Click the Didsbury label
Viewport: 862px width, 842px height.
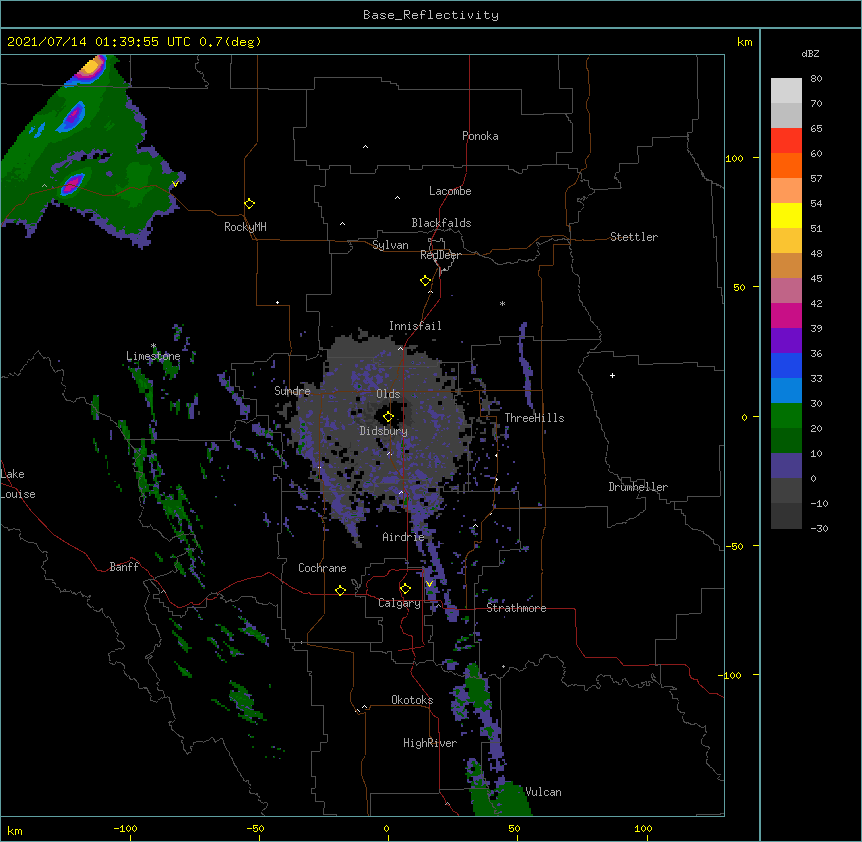pyautogui.click(x=383, y=431)
